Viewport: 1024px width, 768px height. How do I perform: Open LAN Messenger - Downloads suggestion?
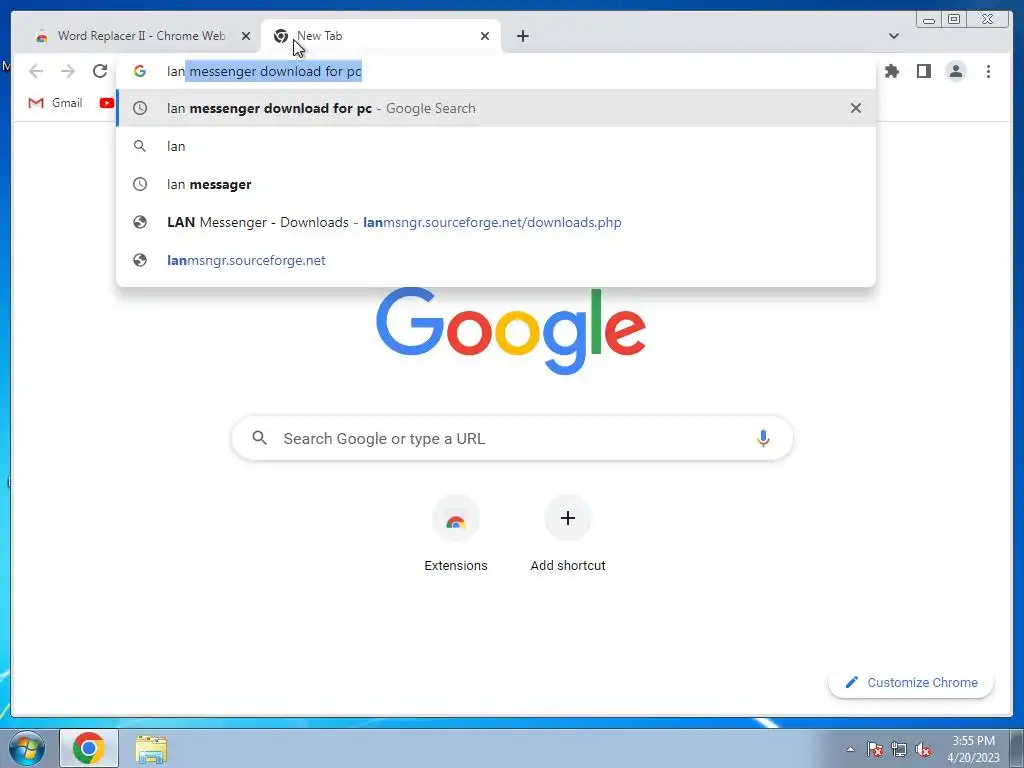496,222
